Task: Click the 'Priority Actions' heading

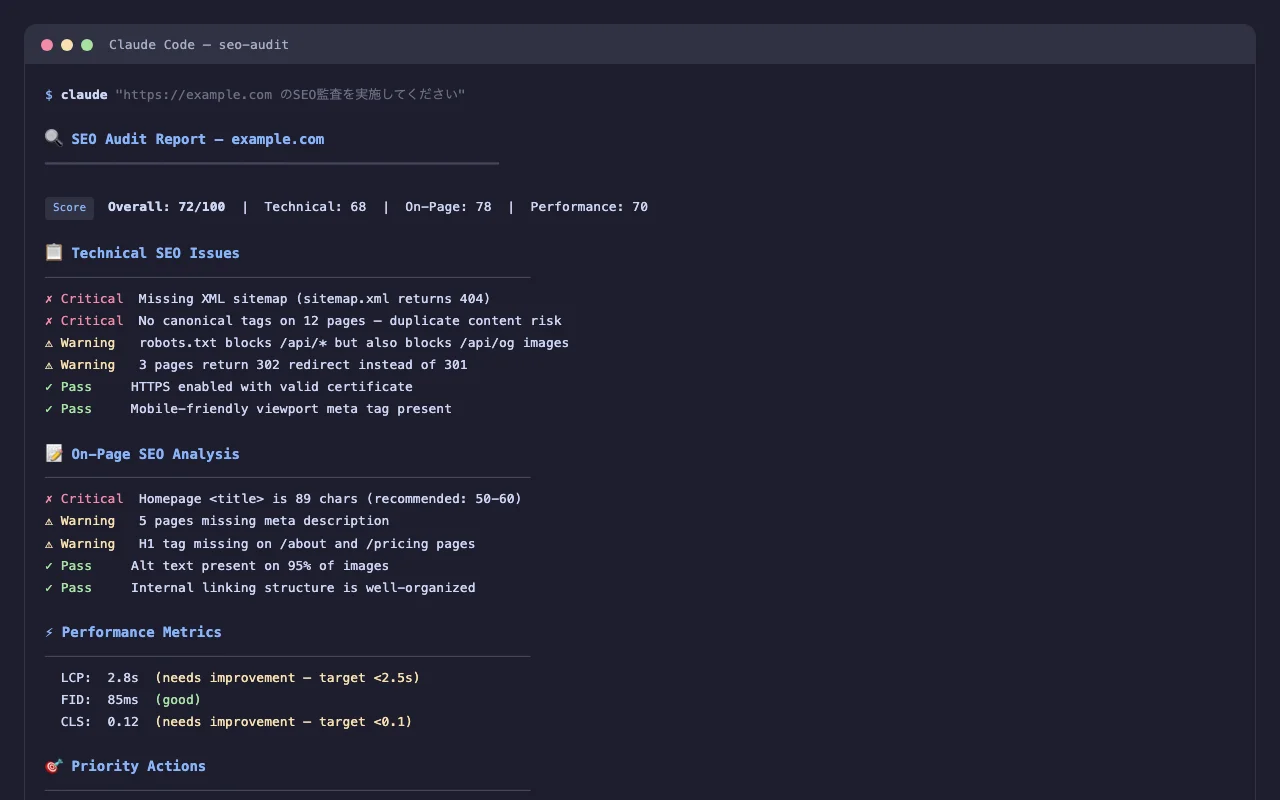Action: (x=139, y=766)
